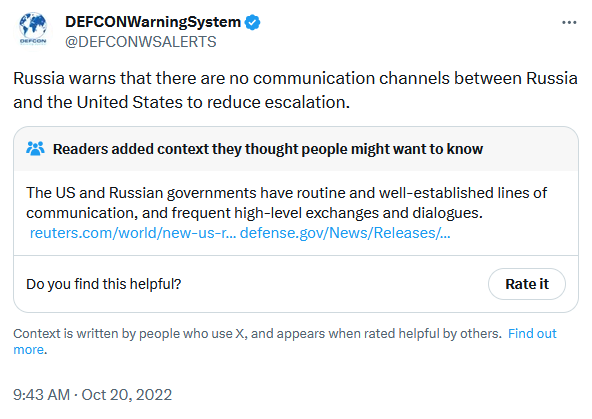Open the reuters.com source link
The width and height of the screenshot is (592, 419).
tap(133, 233)
